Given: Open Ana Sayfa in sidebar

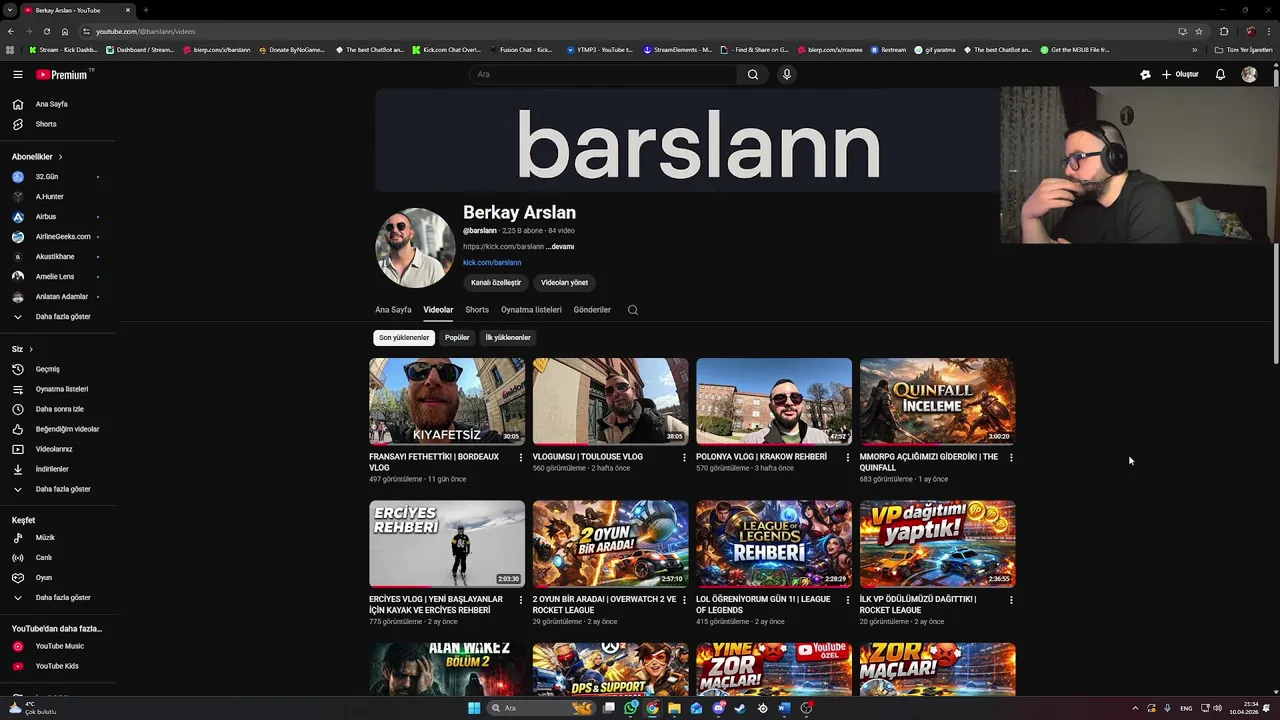Looking at the screenshot, I should 57,104.
